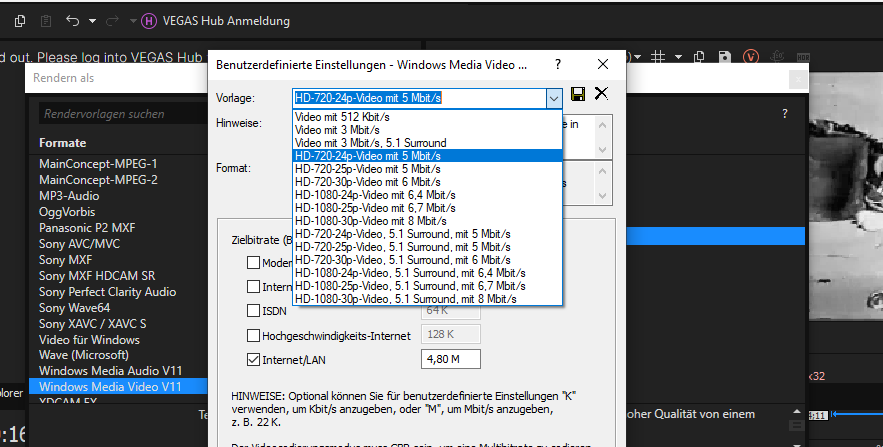
Task: Enable the Hochgeschwindigkeits-Internet checkbox
Action: tap(253, 336)
